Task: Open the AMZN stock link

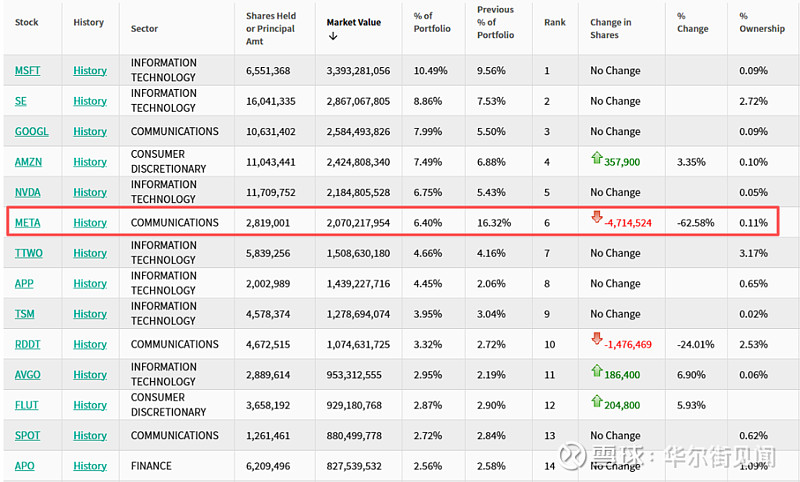Action: [x=29, y=162]
